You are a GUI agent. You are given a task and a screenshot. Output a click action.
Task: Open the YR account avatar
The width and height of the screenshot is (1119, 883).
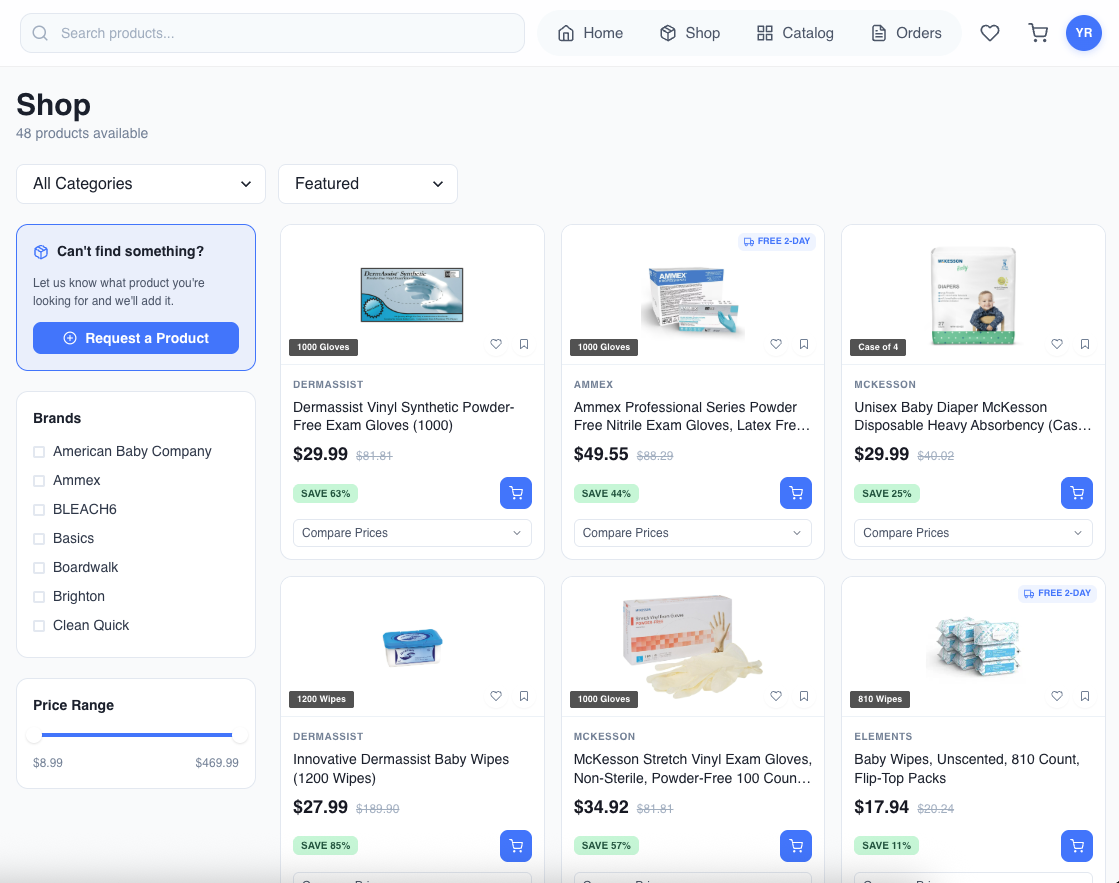pos(1083,33)
